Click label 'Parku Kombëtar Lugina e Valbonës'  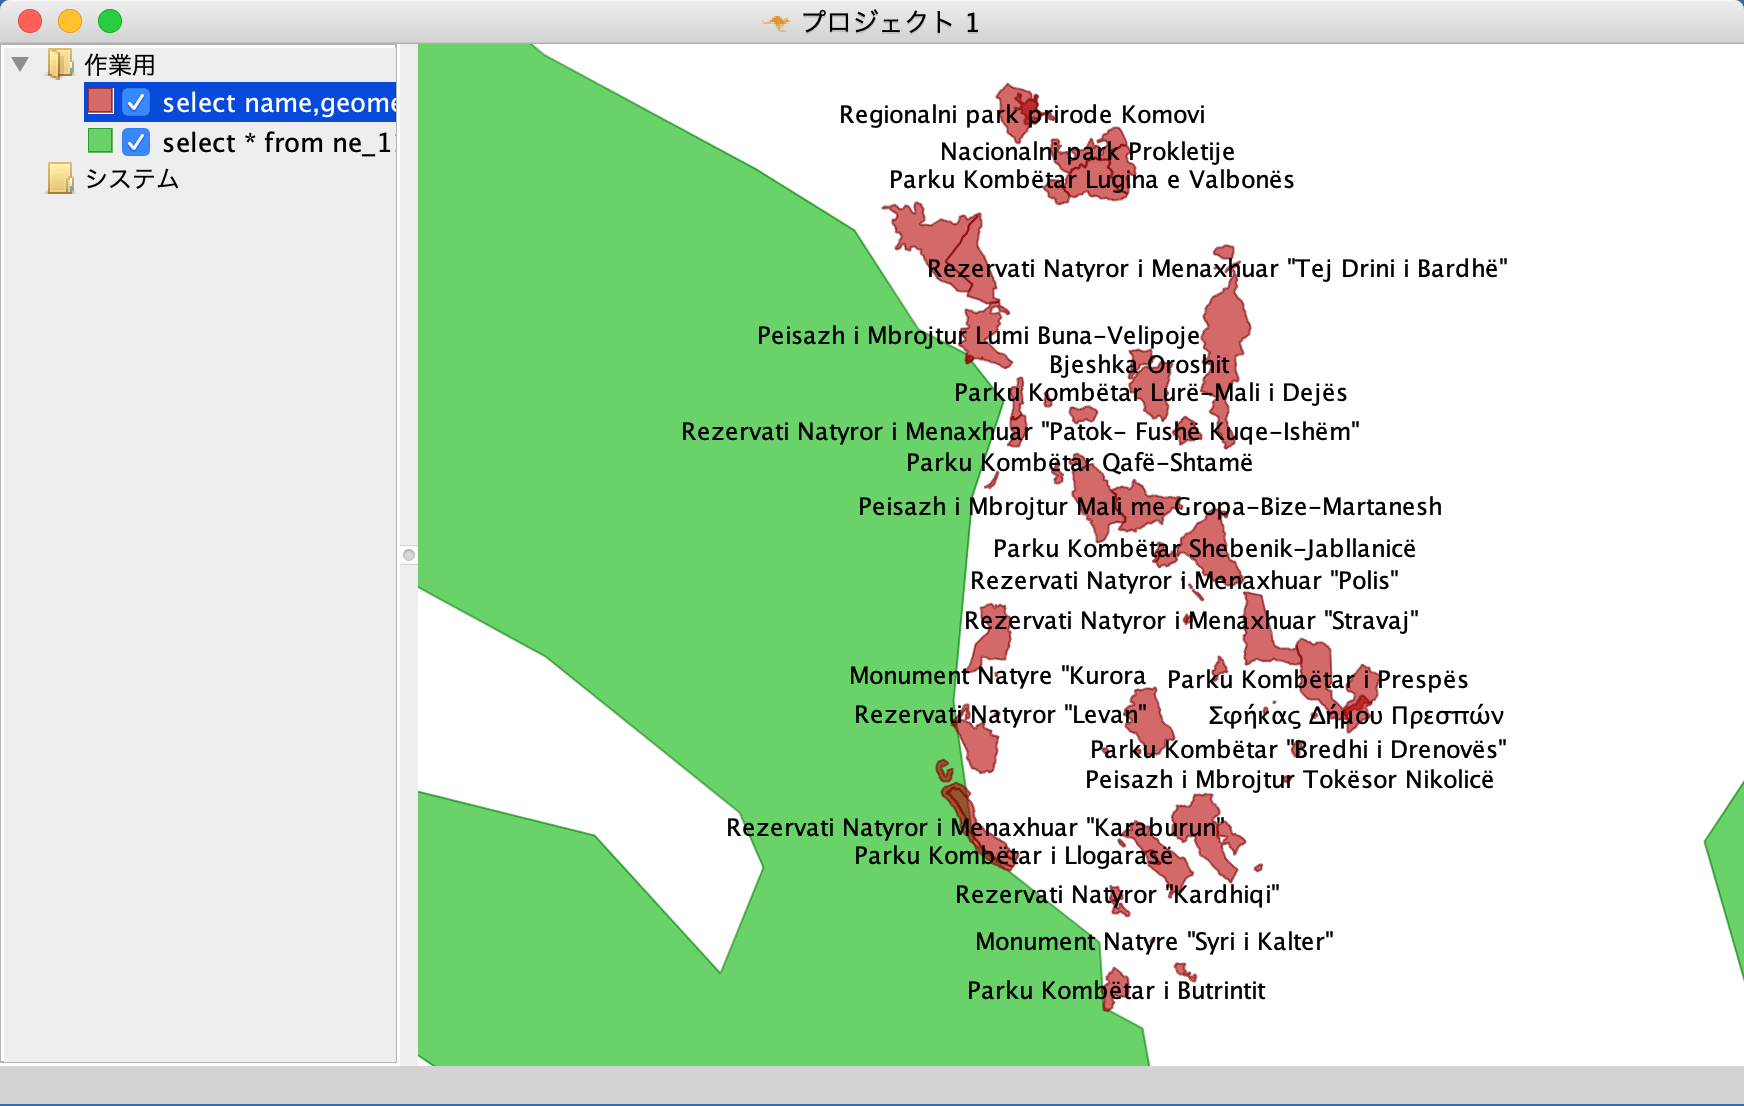(1092, 180)
